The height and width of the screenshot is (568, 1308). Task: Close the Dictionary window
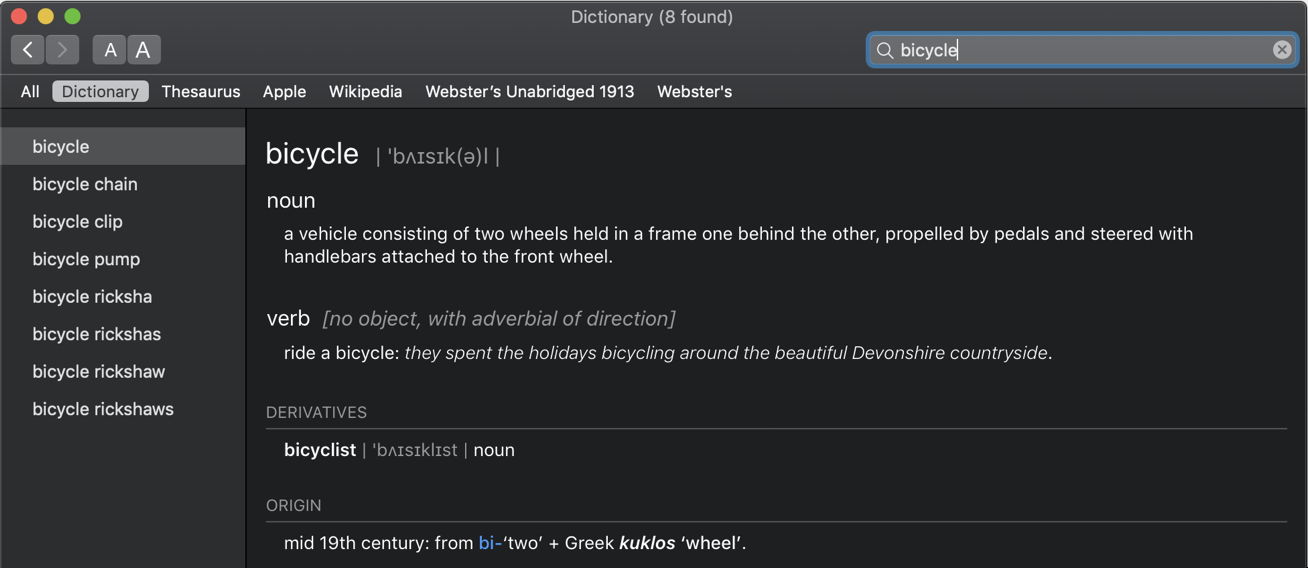tap(18, 16)
